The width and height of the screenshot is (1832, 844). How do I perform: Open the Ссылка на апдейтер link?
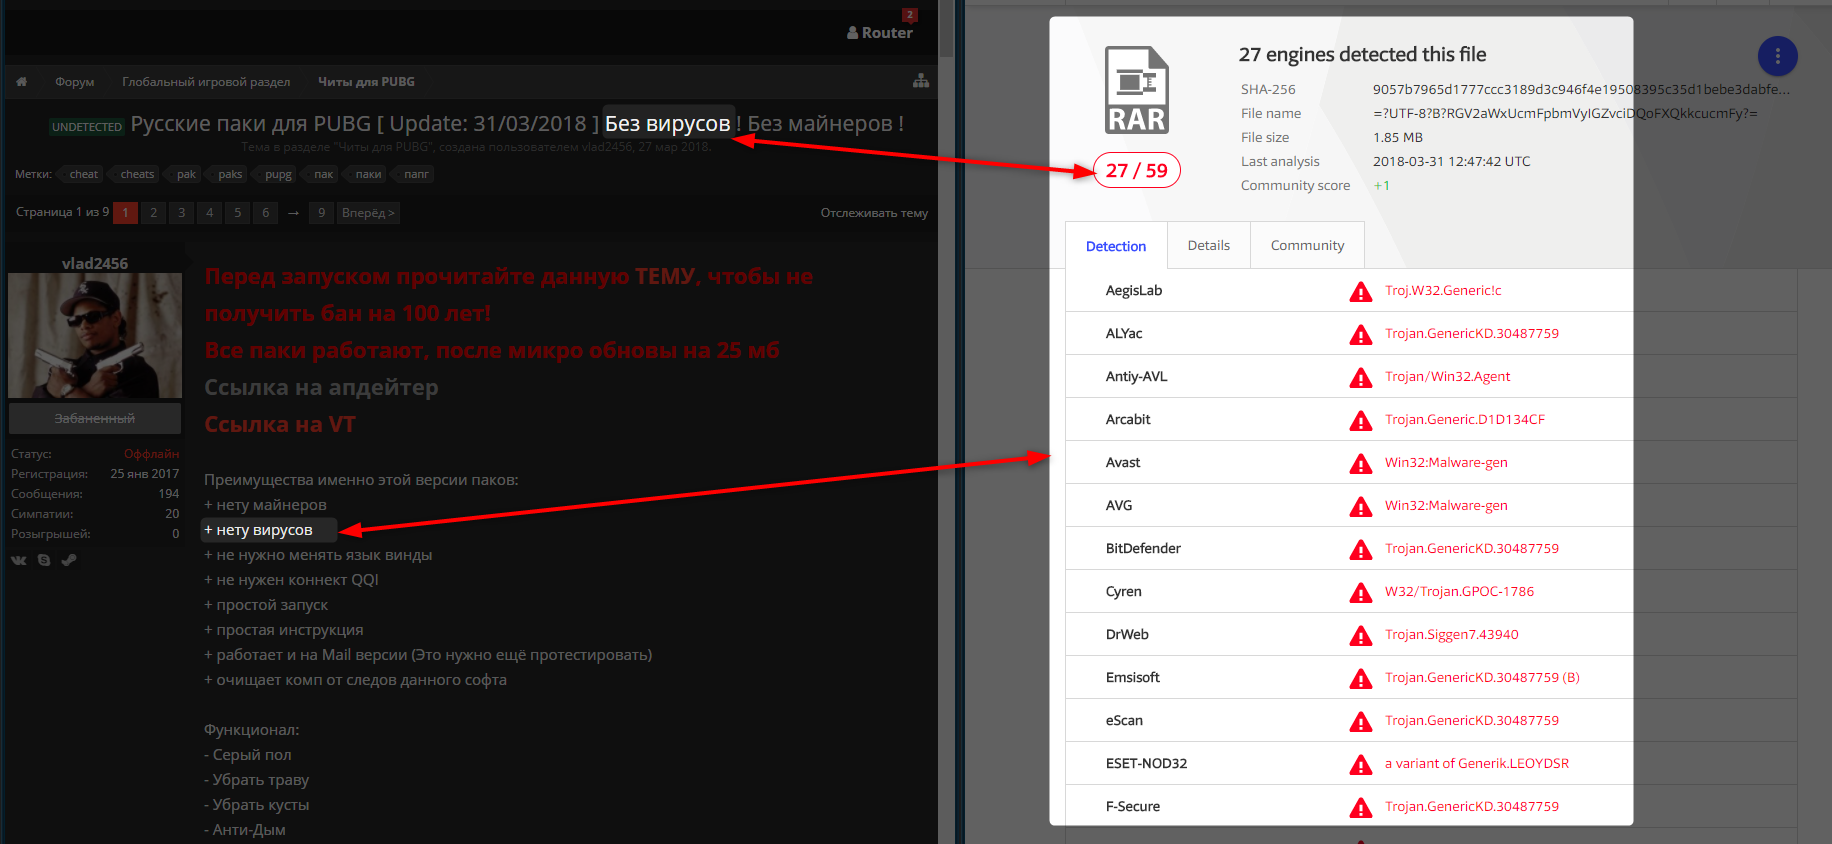click(x=321, y=388)
